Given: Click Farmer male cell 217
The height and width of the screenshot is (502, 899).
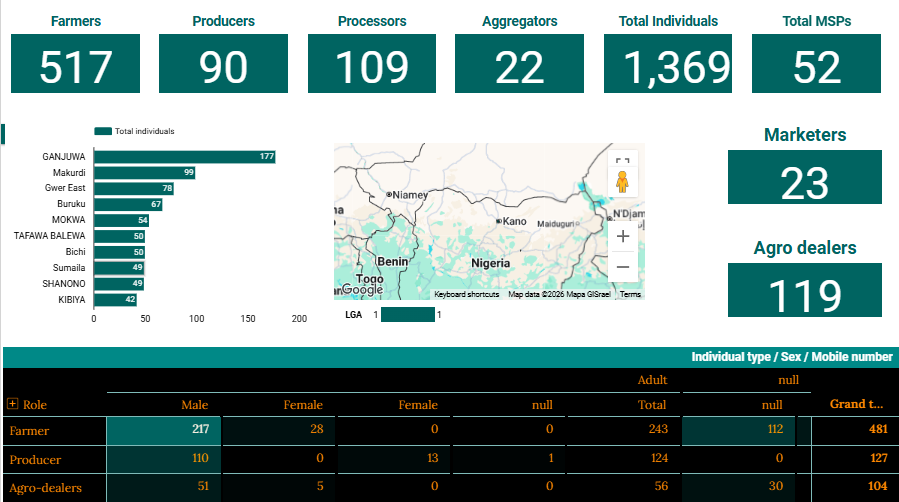Looking at the screenshot, I should (164, 431).
